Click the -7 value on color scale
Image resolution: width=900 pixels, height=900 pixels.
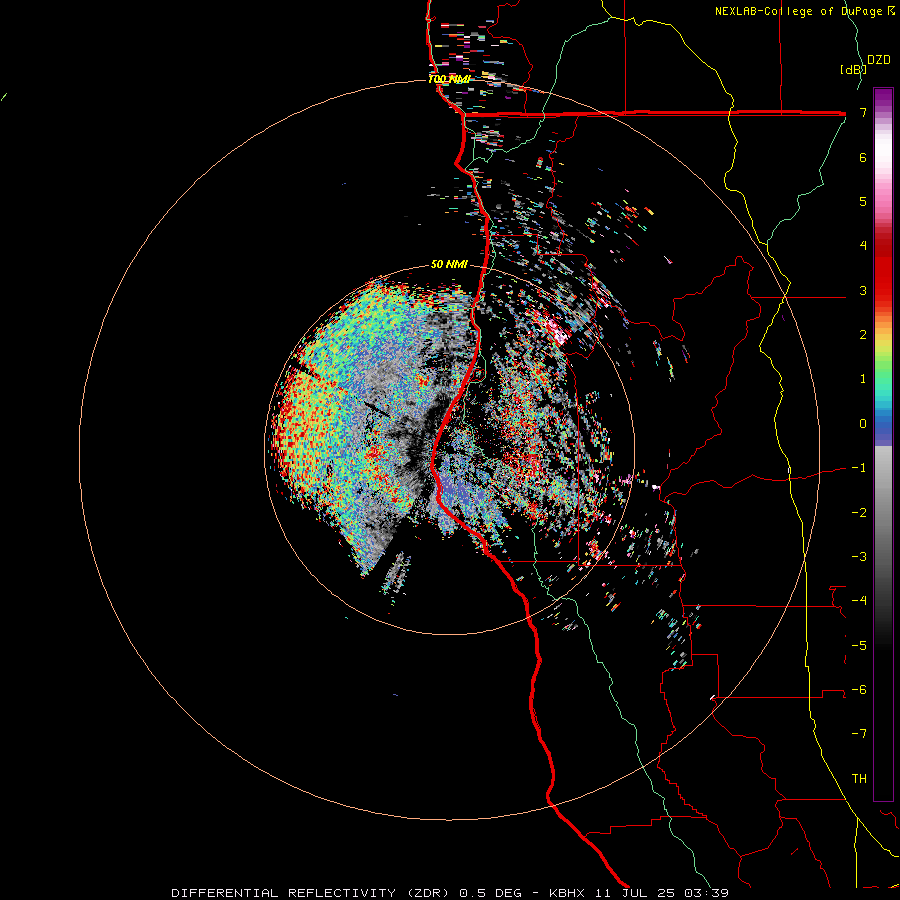tap(859, 734)
